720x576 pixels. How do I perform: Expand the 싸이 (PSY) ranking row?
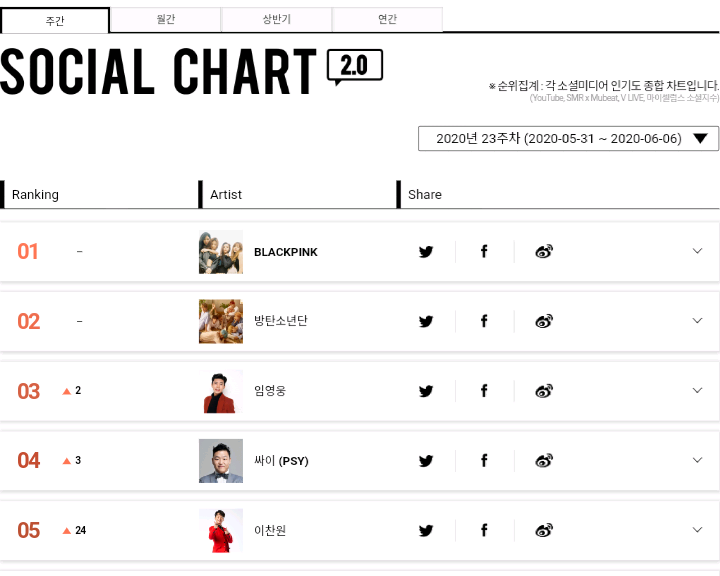pos(698,460)
